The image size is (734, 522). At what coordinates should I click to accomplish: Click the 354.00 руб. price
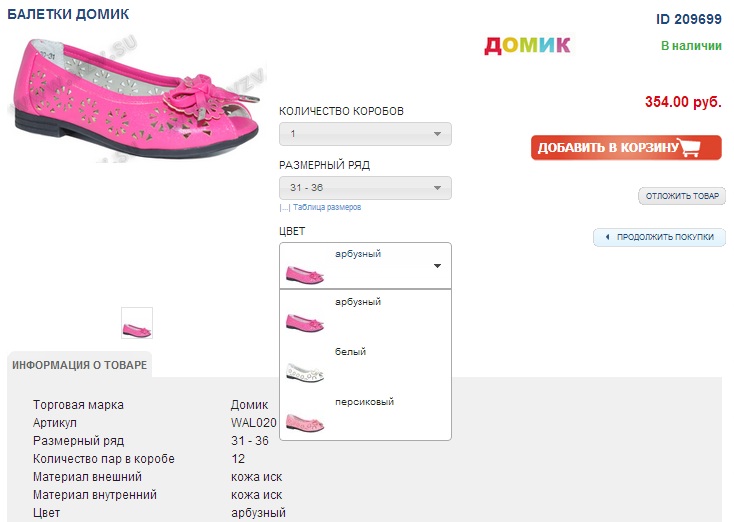click(x=683, y=102)
